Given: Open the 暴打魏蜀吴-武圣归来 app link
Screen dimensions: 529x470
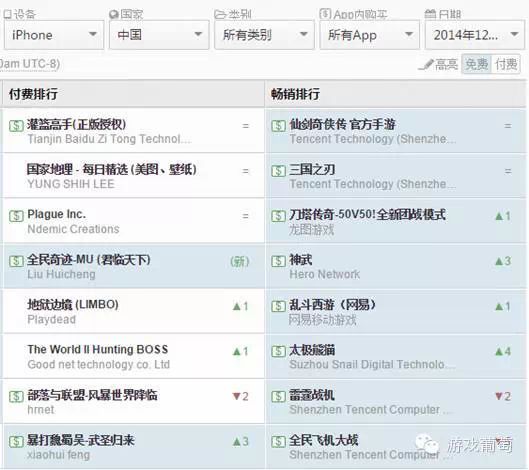Looking at the screenshot, I should pos(81,440).
